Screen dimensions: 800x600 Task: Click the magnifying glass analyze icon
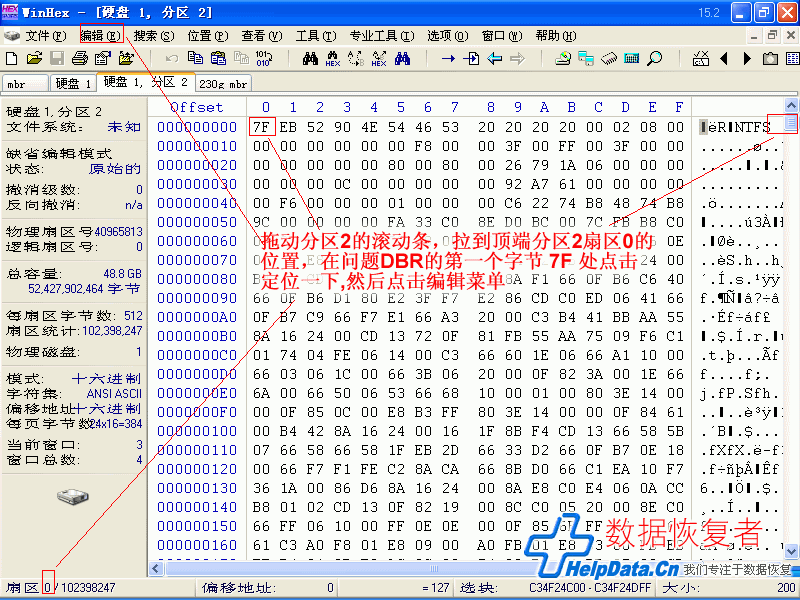pos(655,59)
